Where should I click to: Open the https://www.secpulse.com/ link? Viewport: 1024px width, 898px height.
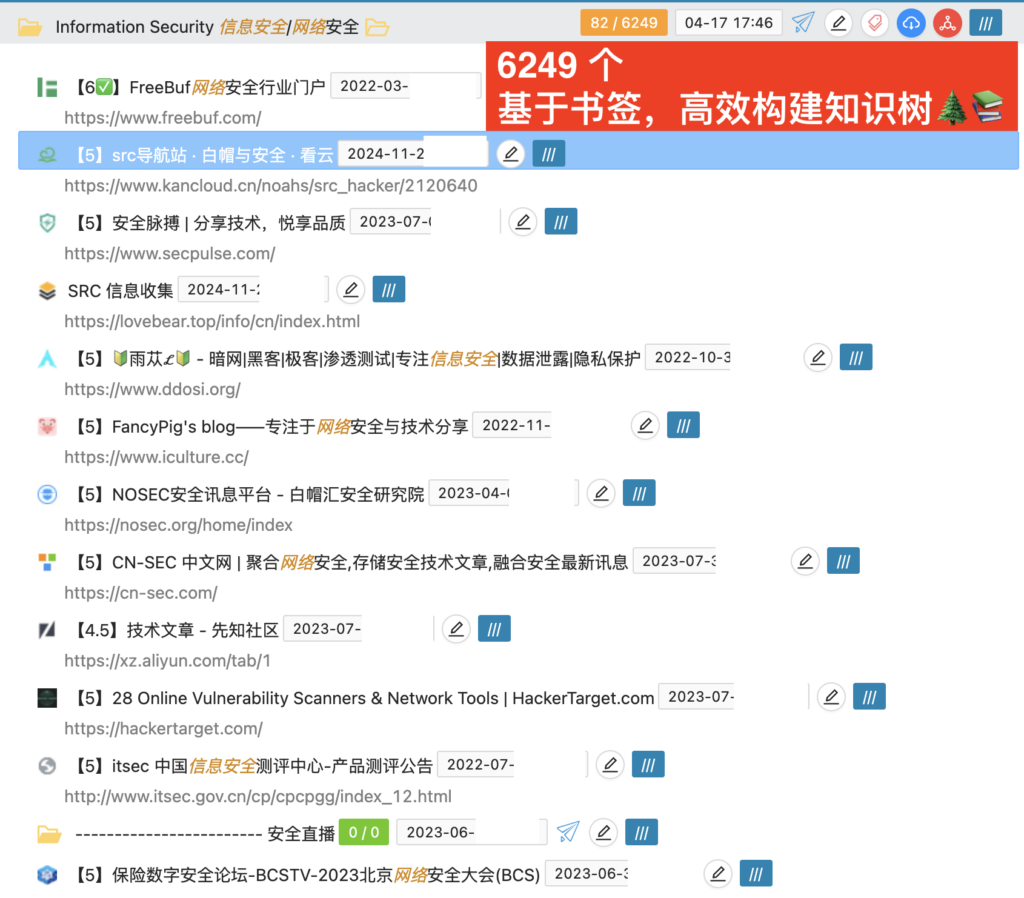[x=170, y=254]
